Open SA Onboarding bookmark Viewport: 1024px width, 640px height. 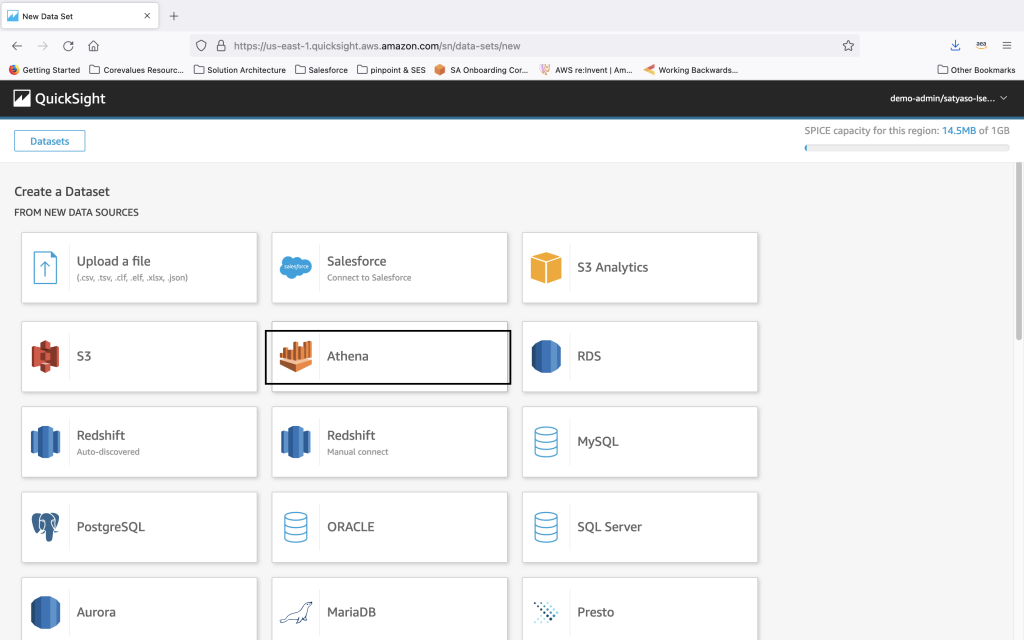pyautogui.click(x=481, y=70)
